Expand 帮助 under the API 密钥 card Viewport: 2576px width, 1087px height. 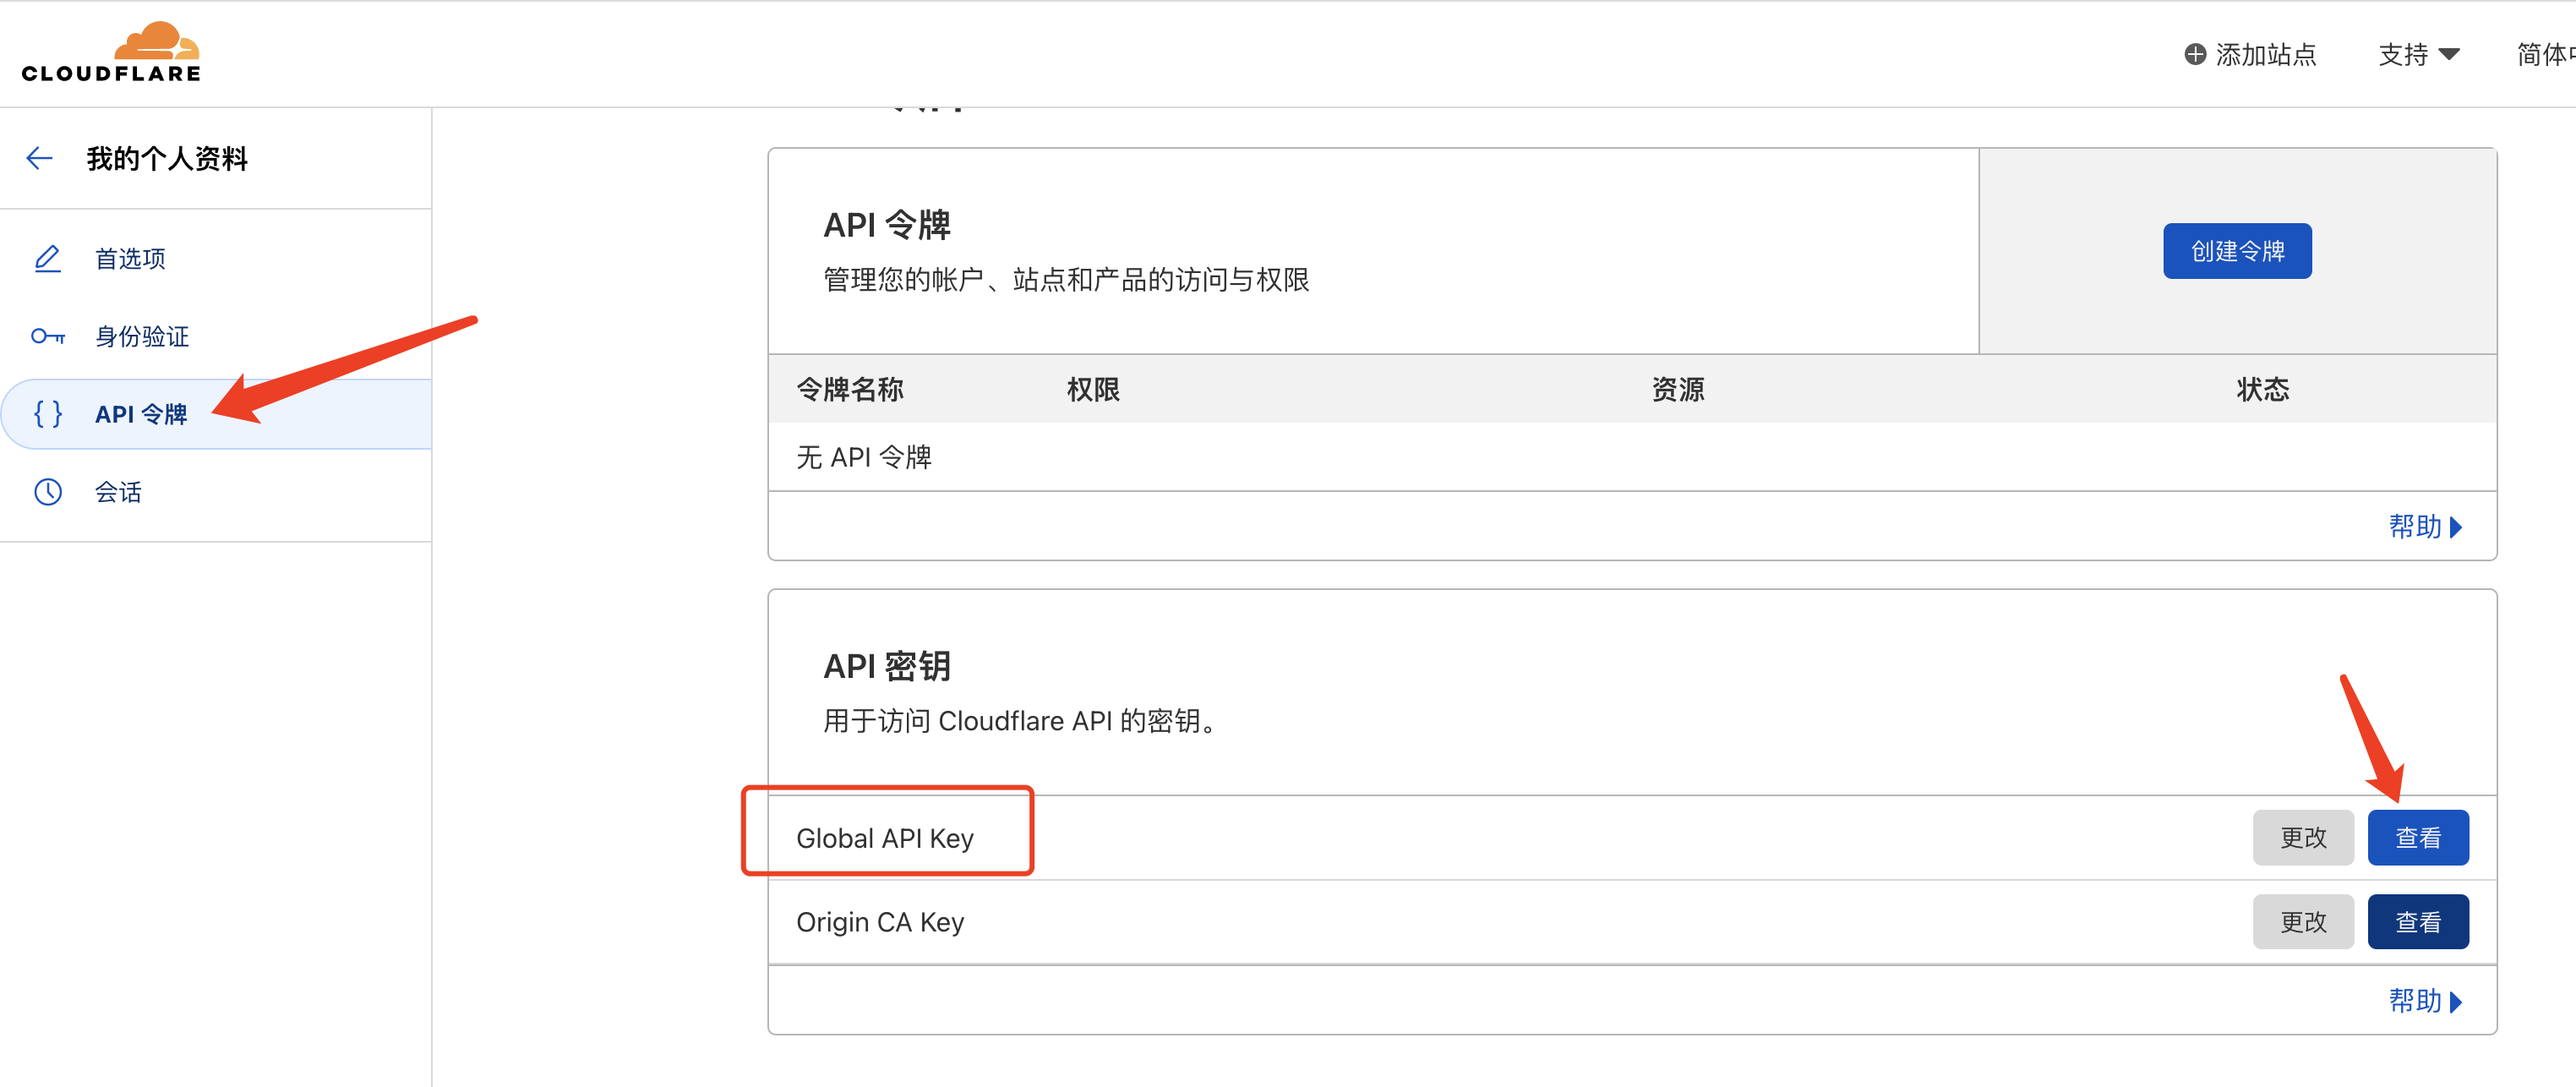point(2424,1000)
